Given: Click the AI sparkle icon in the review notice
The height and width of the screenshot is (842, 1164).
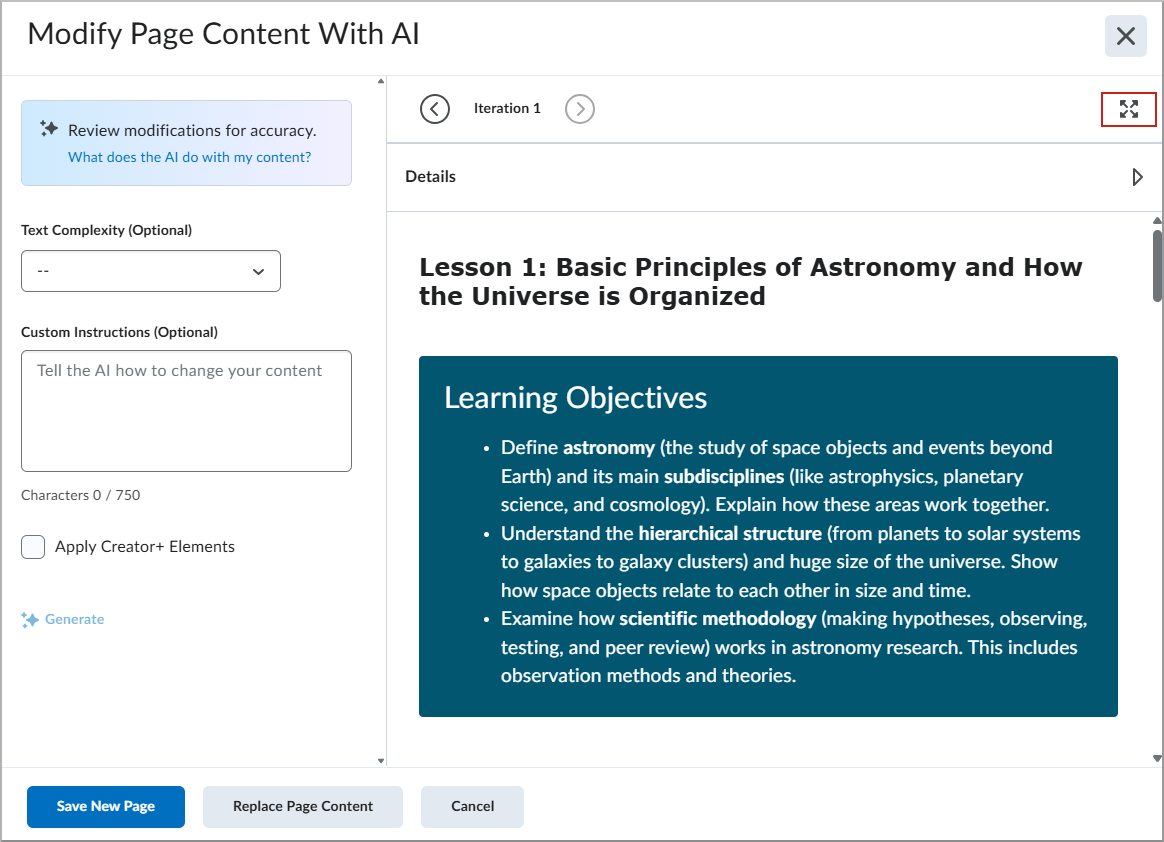Looking at the screenshot, I should (49, 128).
